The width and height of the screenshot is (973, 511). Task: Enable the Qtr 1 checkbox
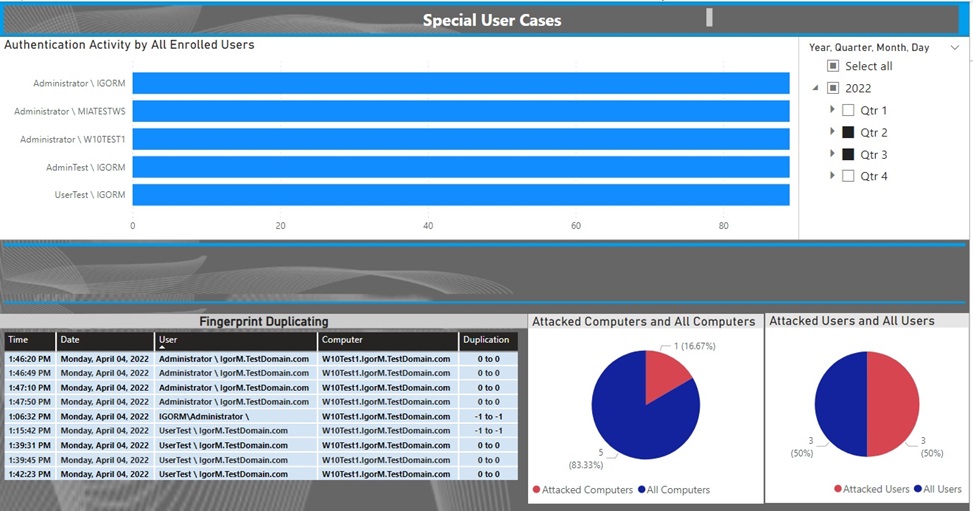(848, 110)
